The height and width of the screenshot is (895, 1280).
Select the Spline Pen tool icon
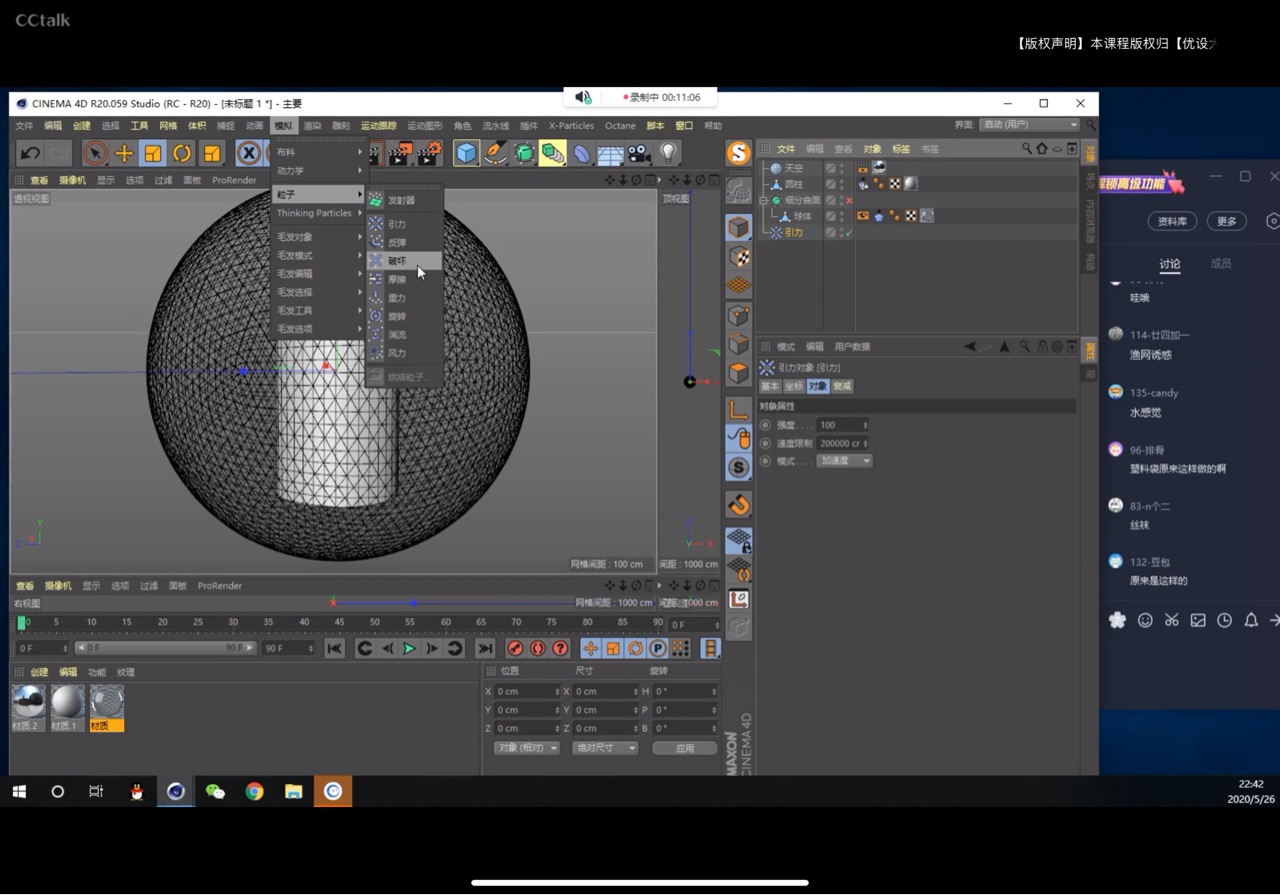click(495, 153)
